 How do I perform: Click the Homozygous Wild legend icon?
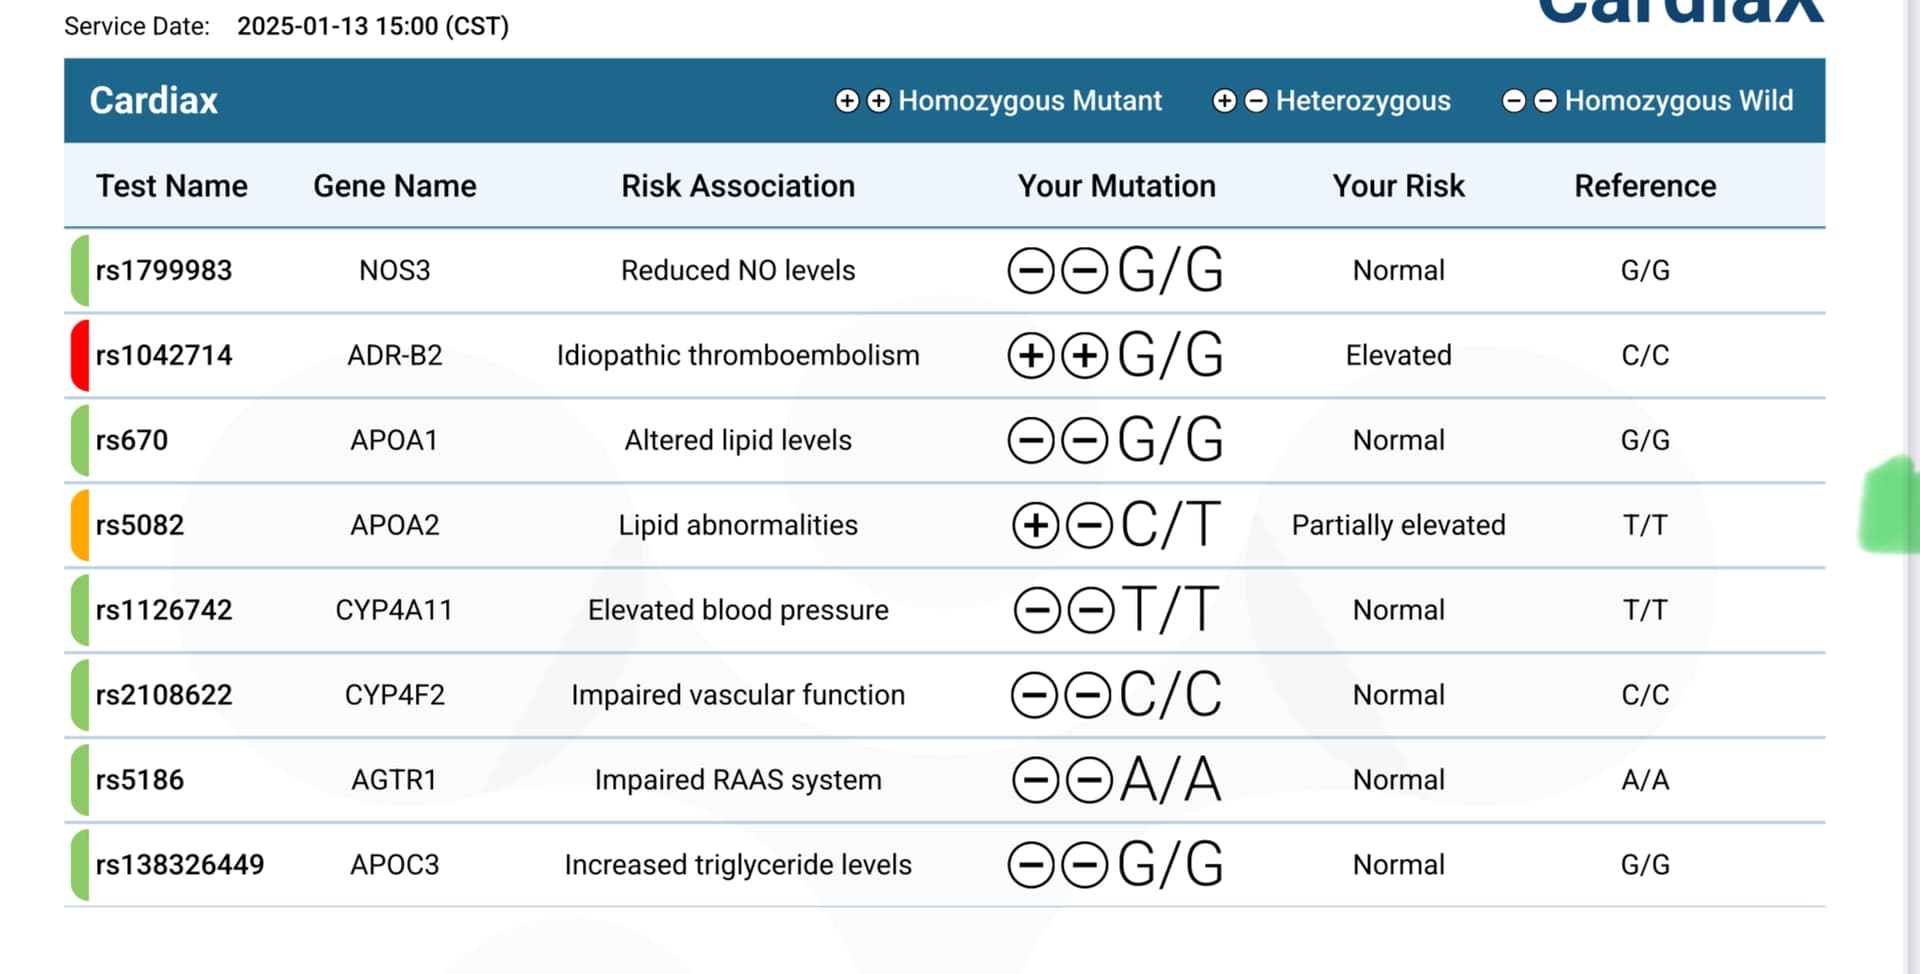coord(1529,101)
